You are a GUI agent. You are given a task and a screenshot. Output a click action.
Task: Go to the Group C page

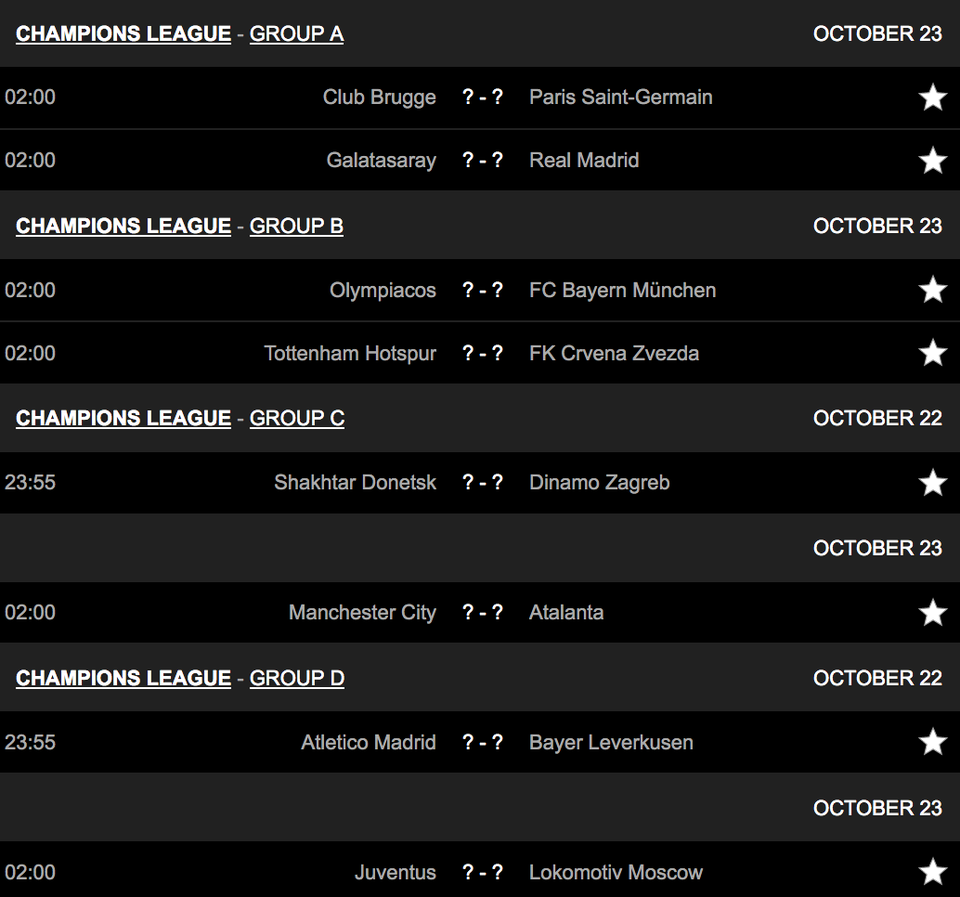(297, 418)
